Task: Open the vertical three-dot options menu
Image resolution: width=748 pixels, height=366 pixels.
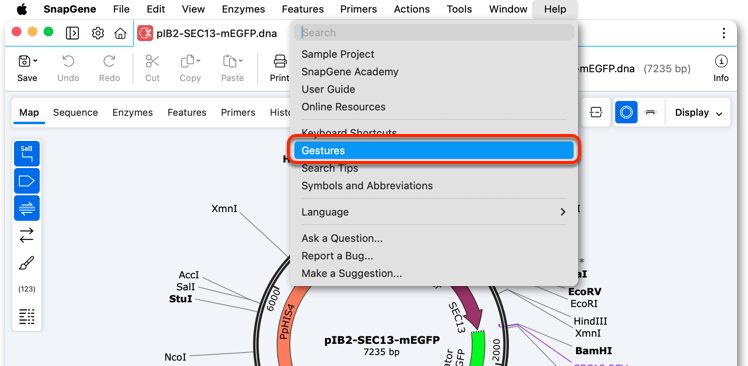Action: point(724,33)
